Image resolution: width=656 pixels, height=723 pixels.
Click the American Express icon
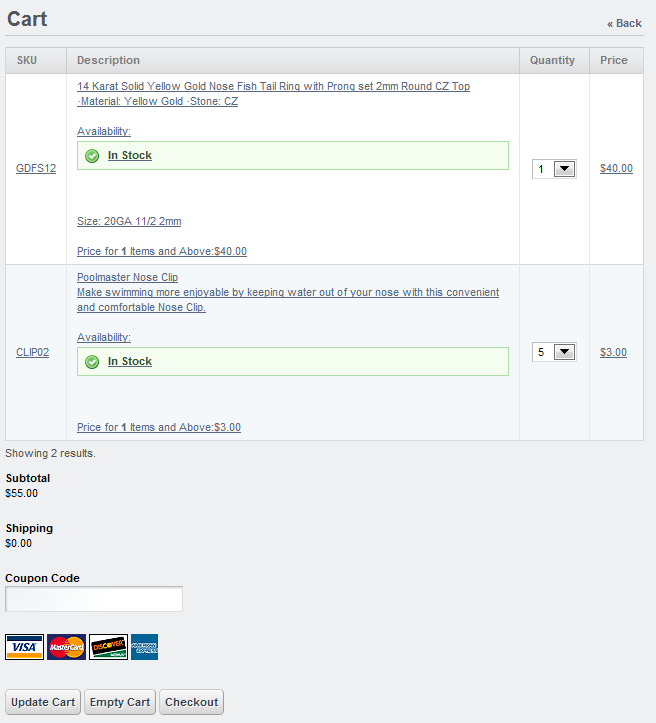(144, 647)
